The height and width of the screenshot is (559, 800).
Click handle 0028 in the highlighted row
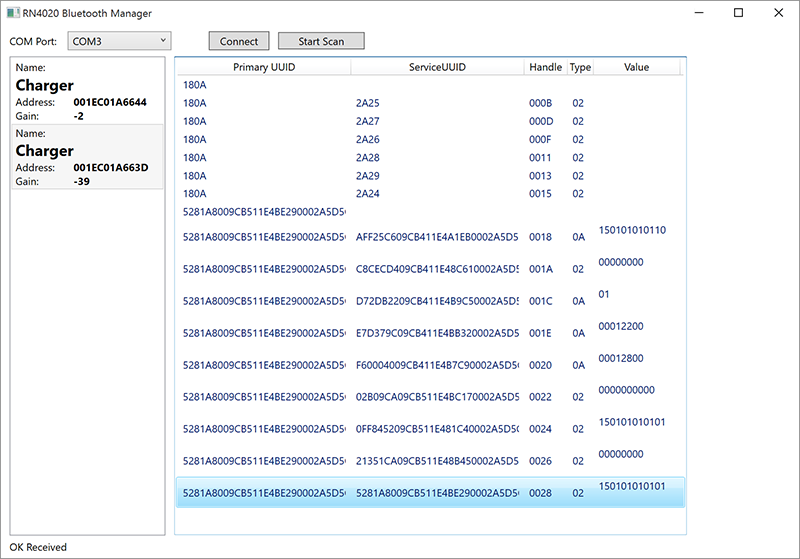pyautogui.click(x=540, y=493)
